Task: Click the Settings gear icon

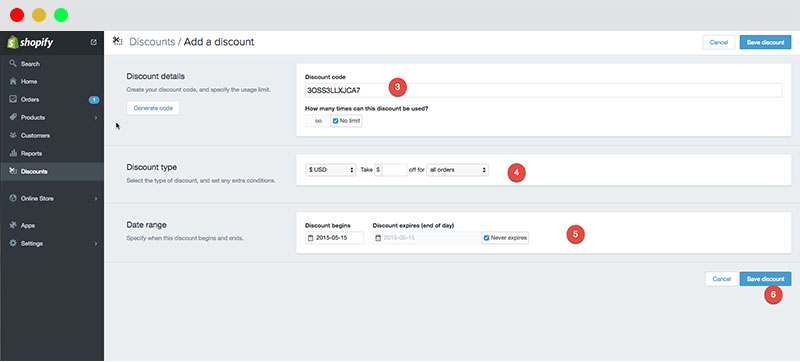Action: pos(13,243)
